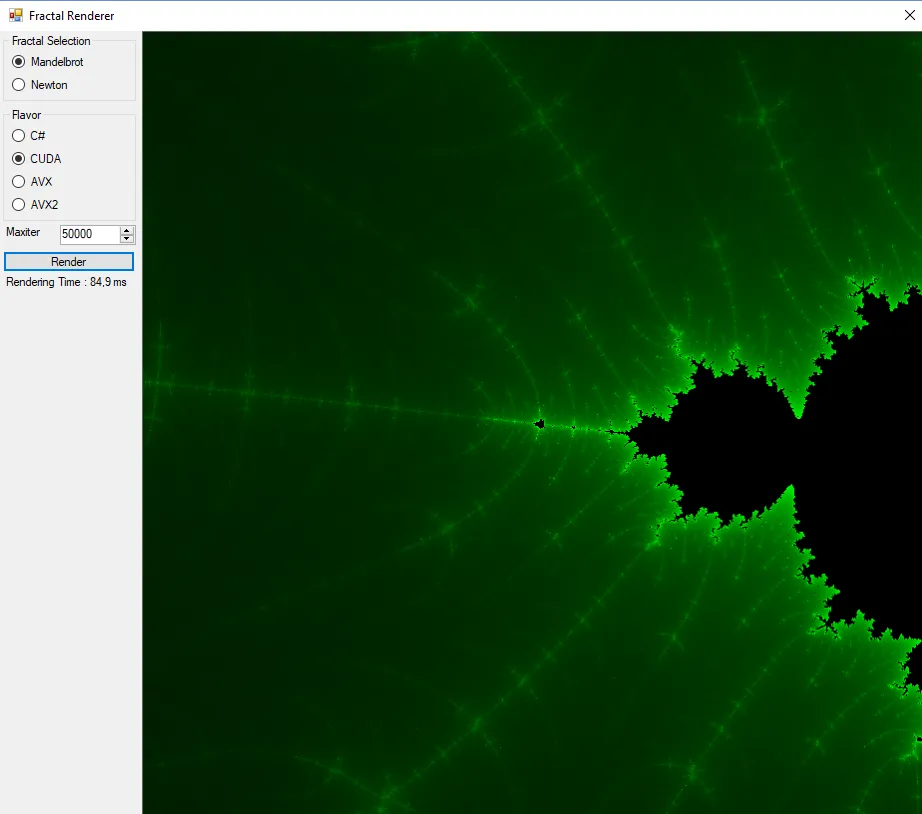Click into the Maxiter value field
The height and width of the screenshot is (814, 922).
tap(88, 234)
